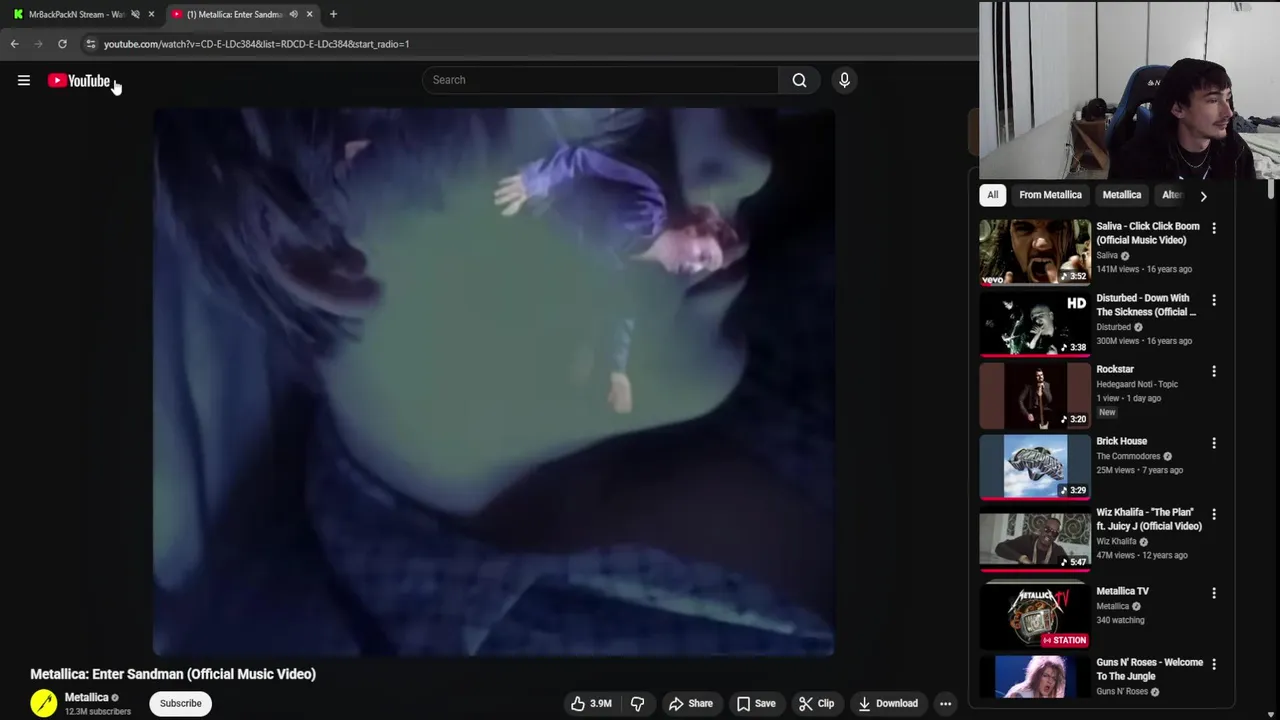Select the From Metallica filter chip
Screen dimensions: 1280x720
[1050, 195]
